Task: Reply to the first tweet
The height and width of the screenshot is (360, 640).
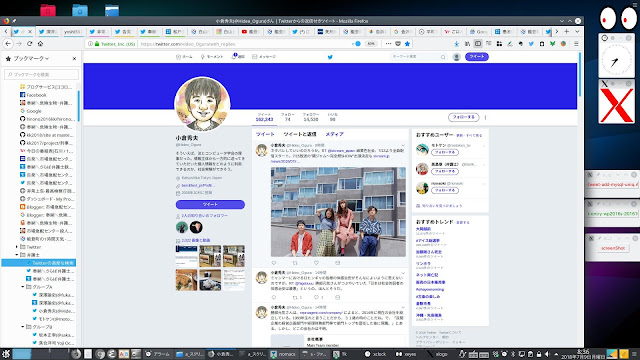Action: pos(273,263)
